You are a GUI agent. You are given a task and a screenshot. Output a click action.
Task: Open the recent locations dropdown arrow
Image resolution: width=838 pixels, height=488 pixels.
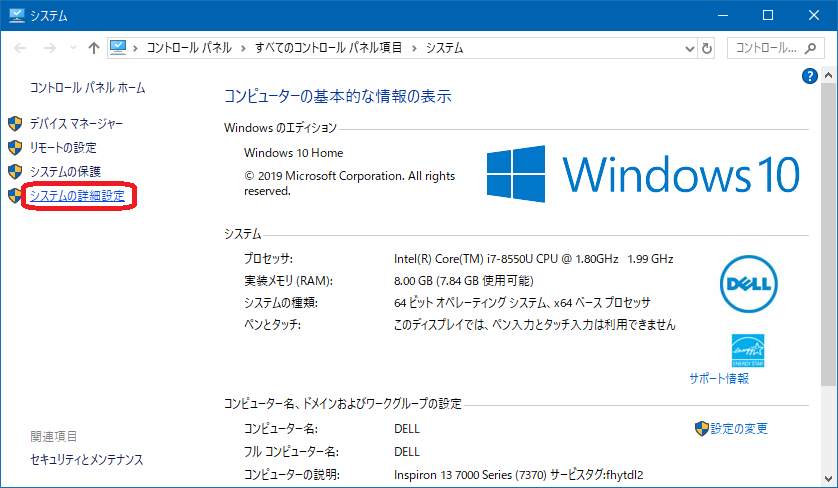point(73,48)
